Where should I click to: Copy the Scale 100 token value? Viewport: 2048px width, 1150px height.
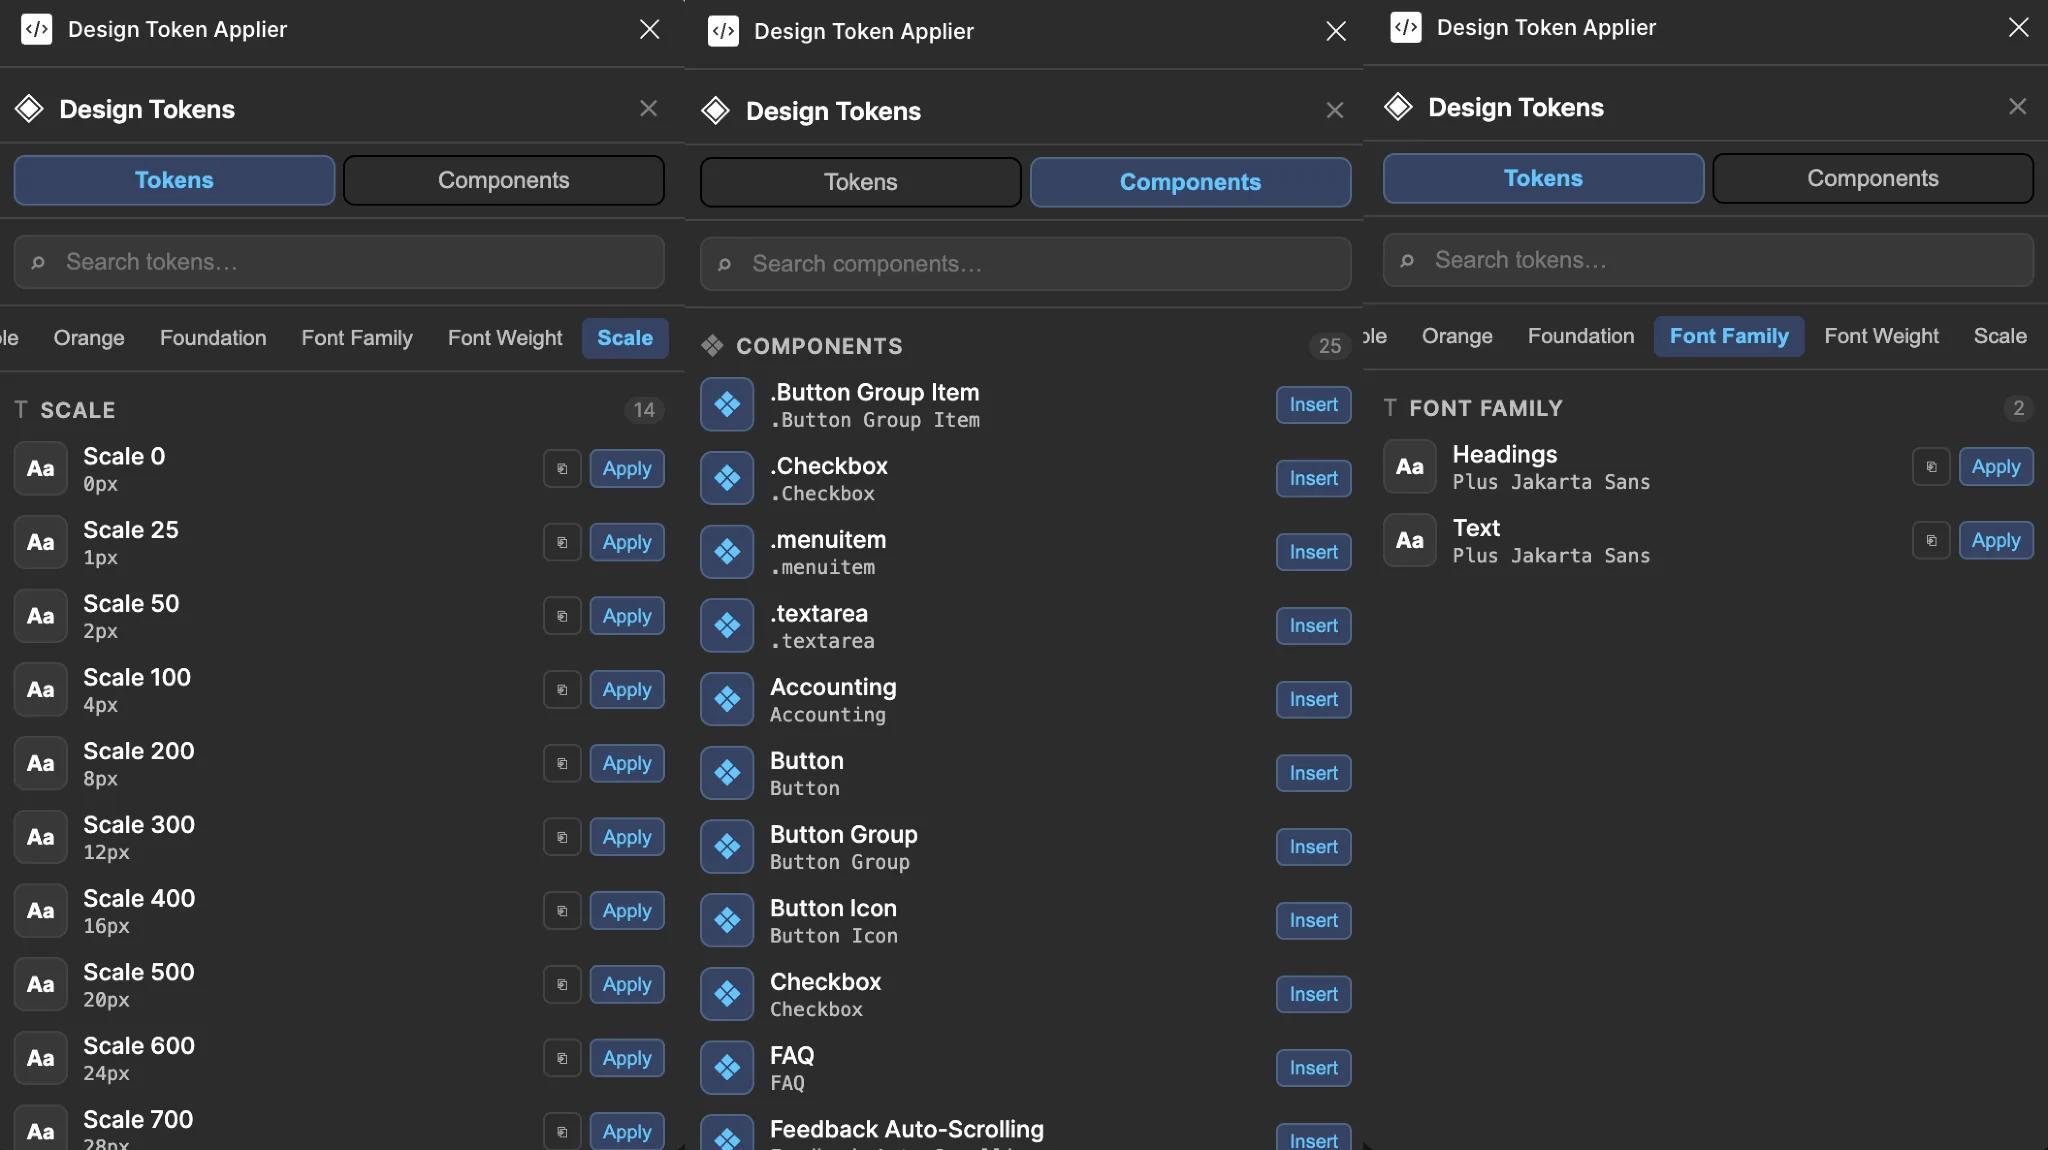point(562,690)
